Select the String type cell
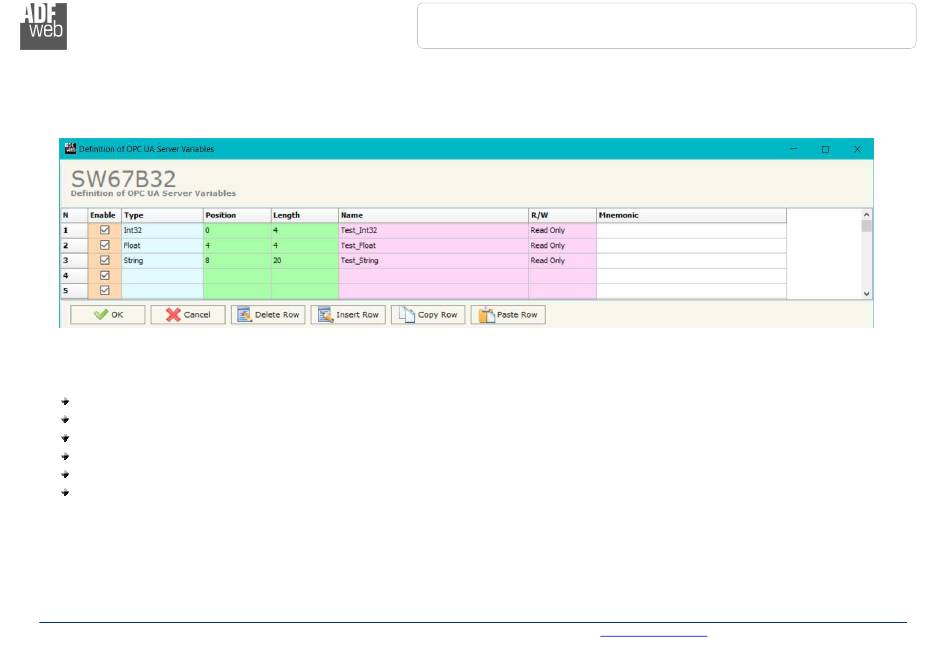Image resolution: width=950 pixels, height=654 pixels. (x=162, y=261)
